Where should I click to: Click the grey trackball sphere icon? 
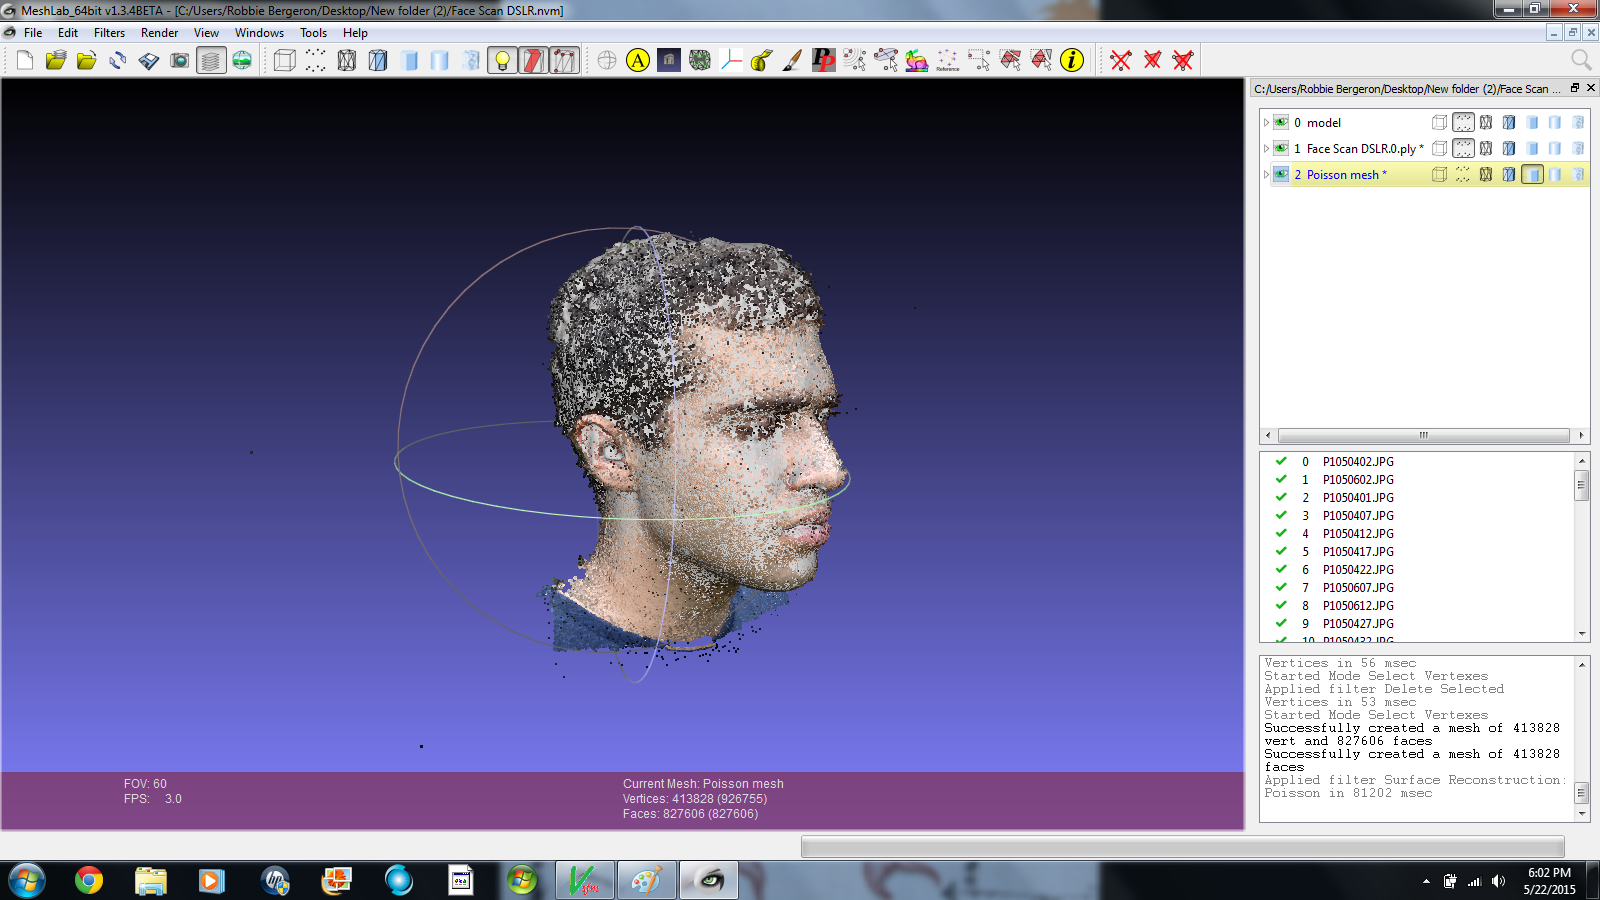[607, 61]
